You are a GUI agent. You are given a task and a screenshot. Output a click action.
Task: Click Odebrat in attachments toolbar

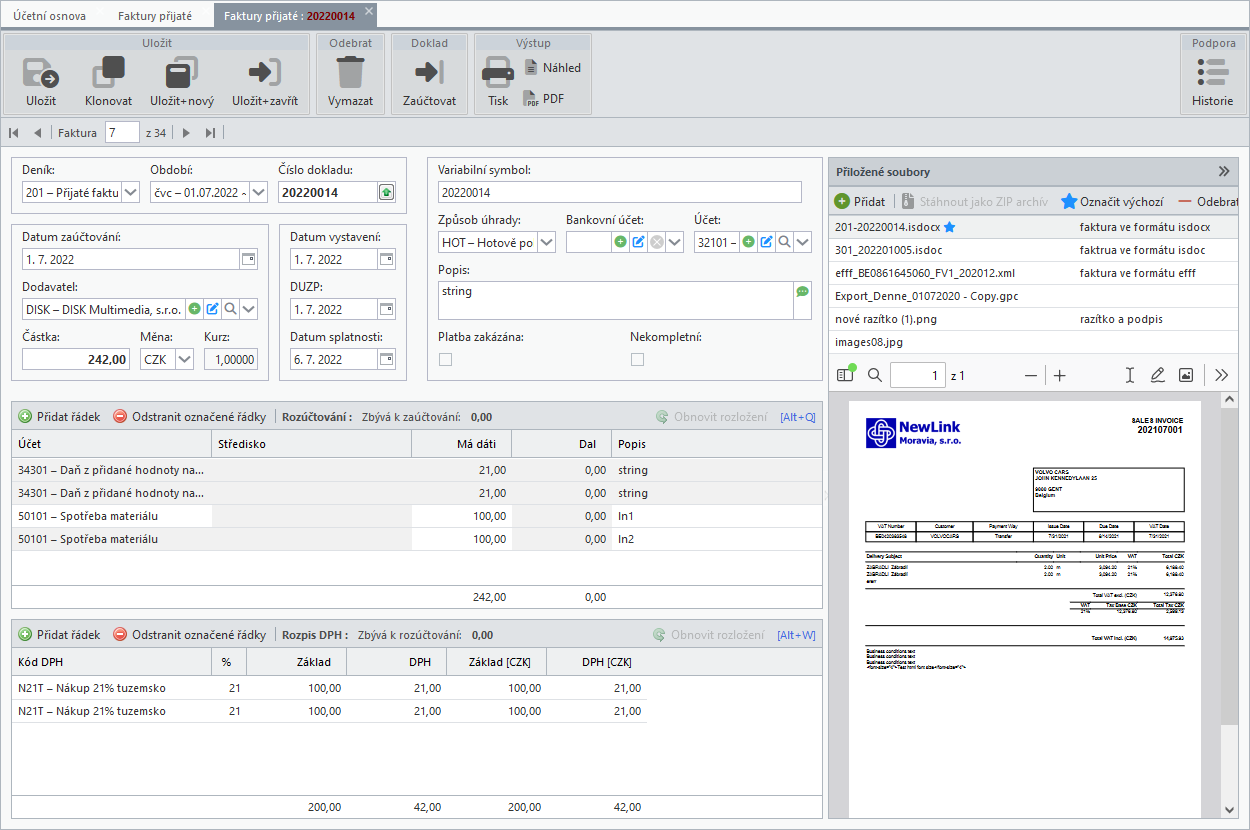click(x=1209, y=201)
